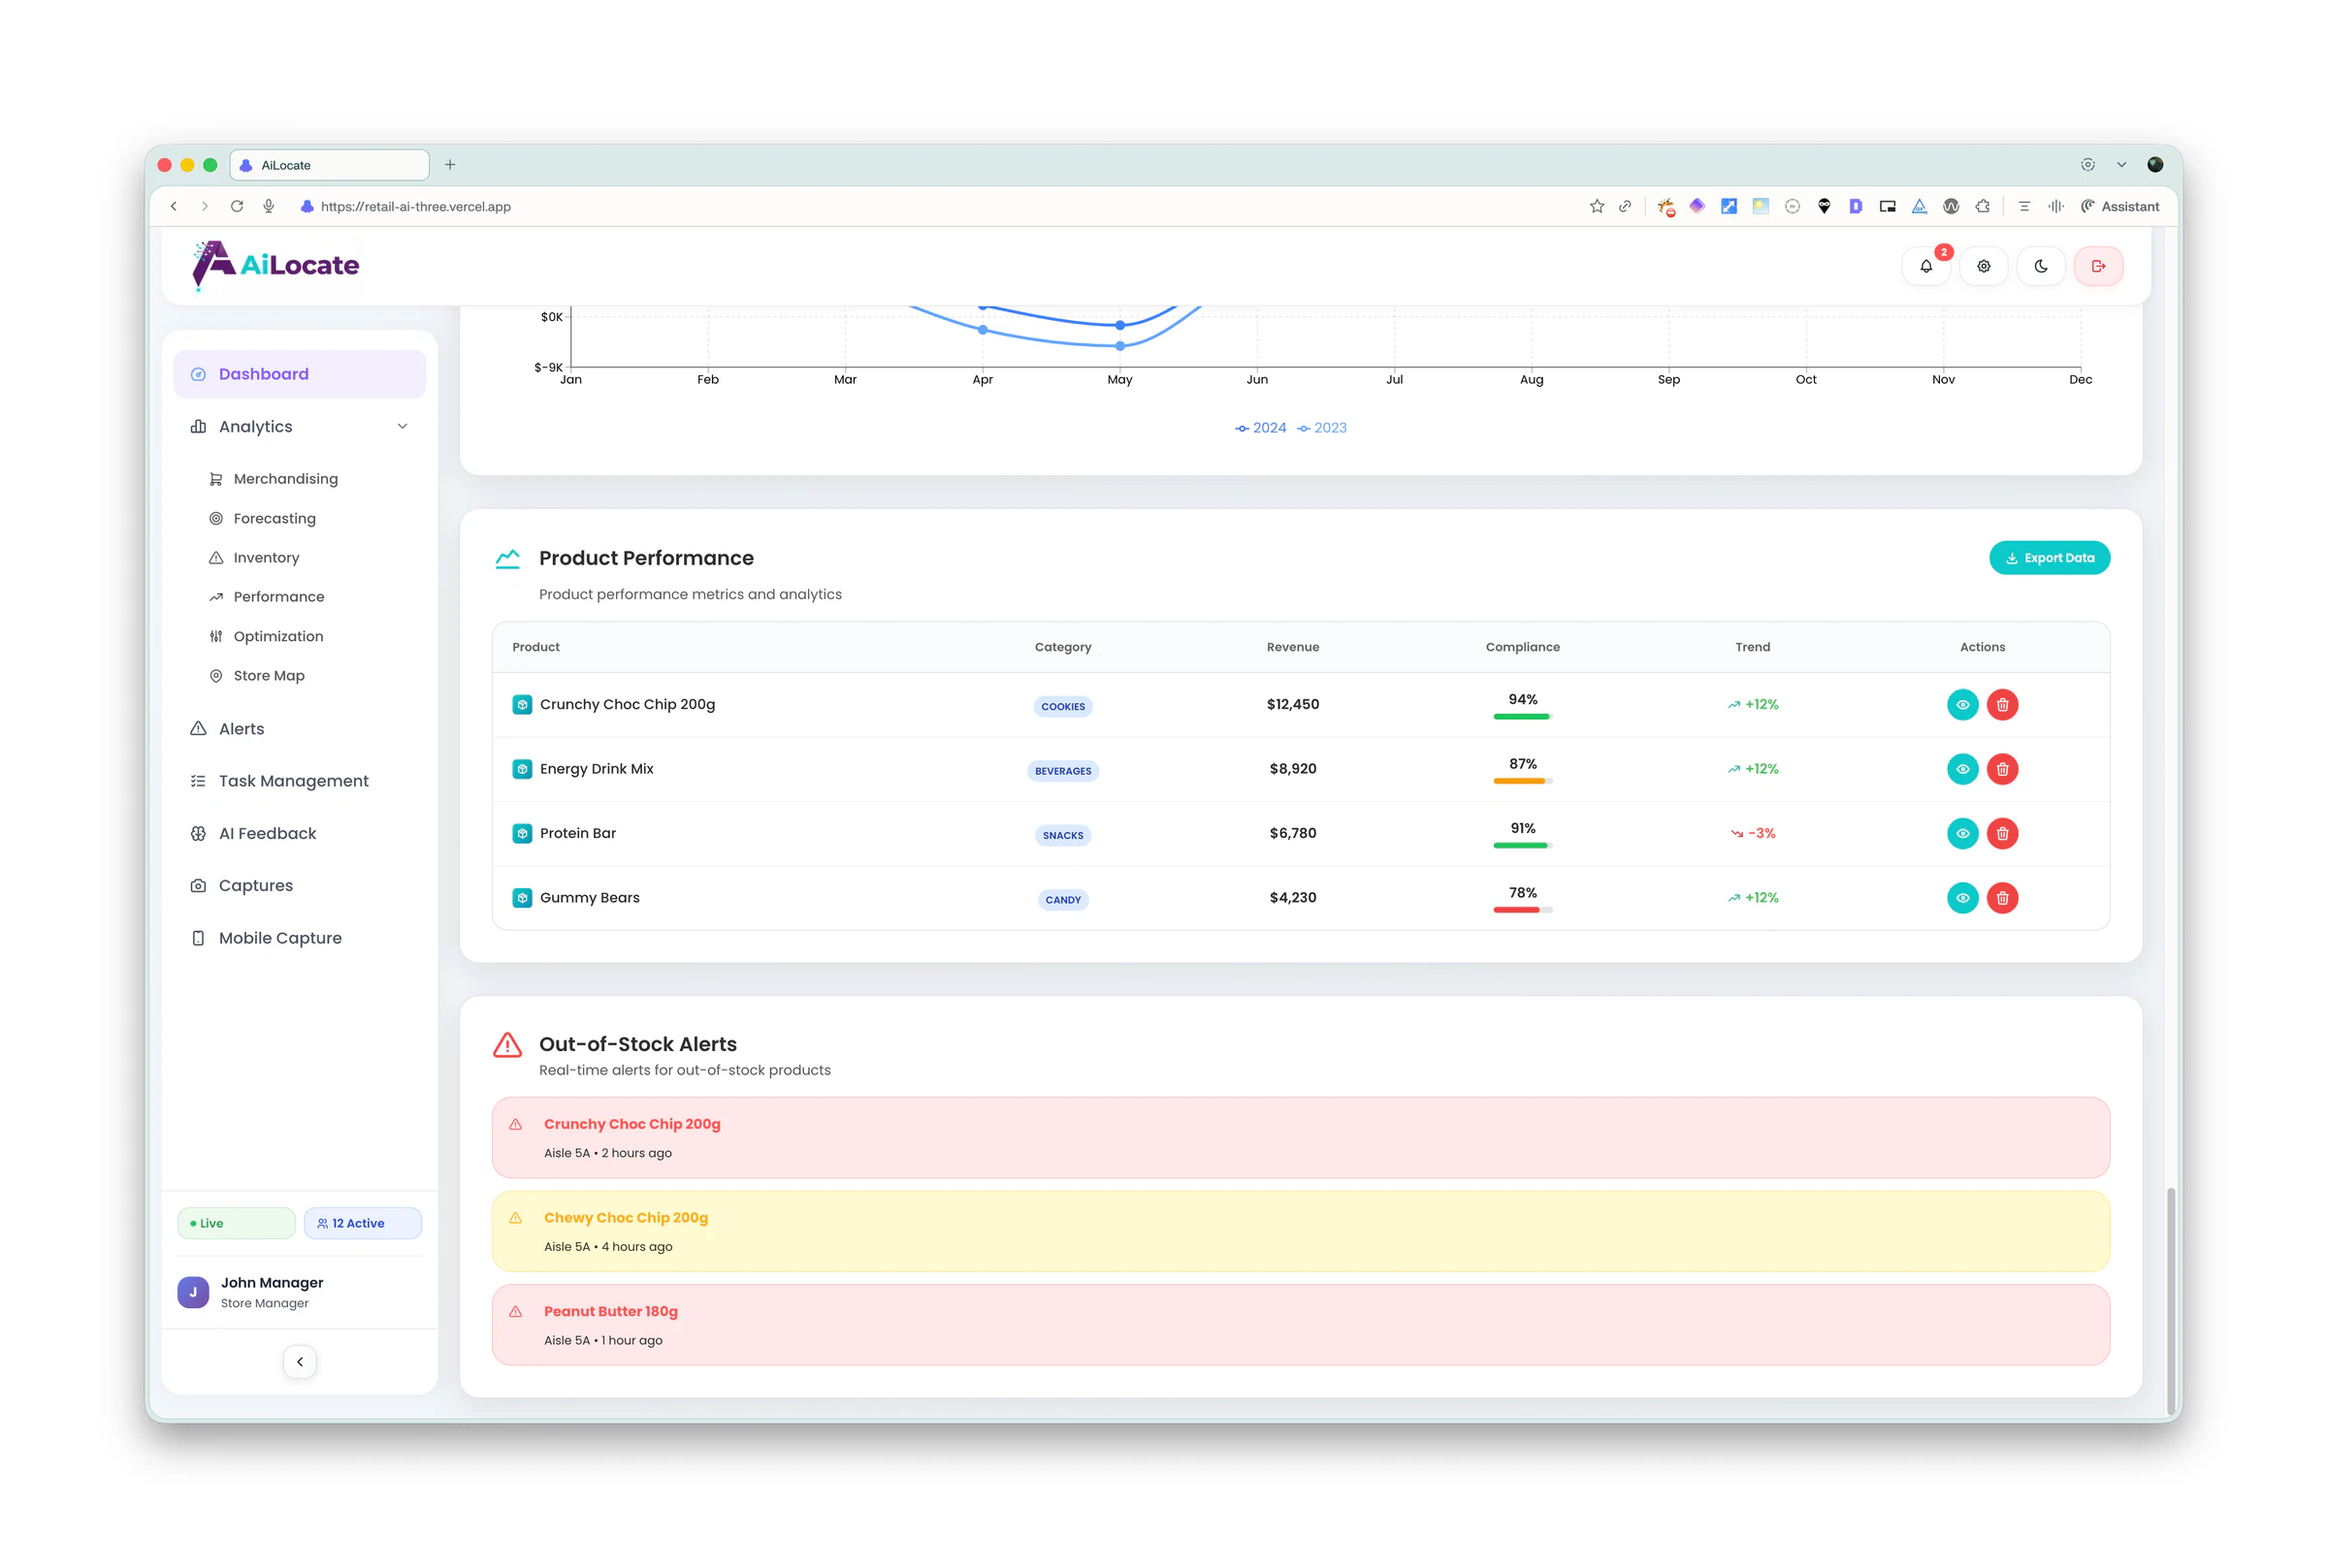Click the 12 Active users badge
This screenshot has width=2328, height=1568.
pyautogui.click(x=362, y=1223)
